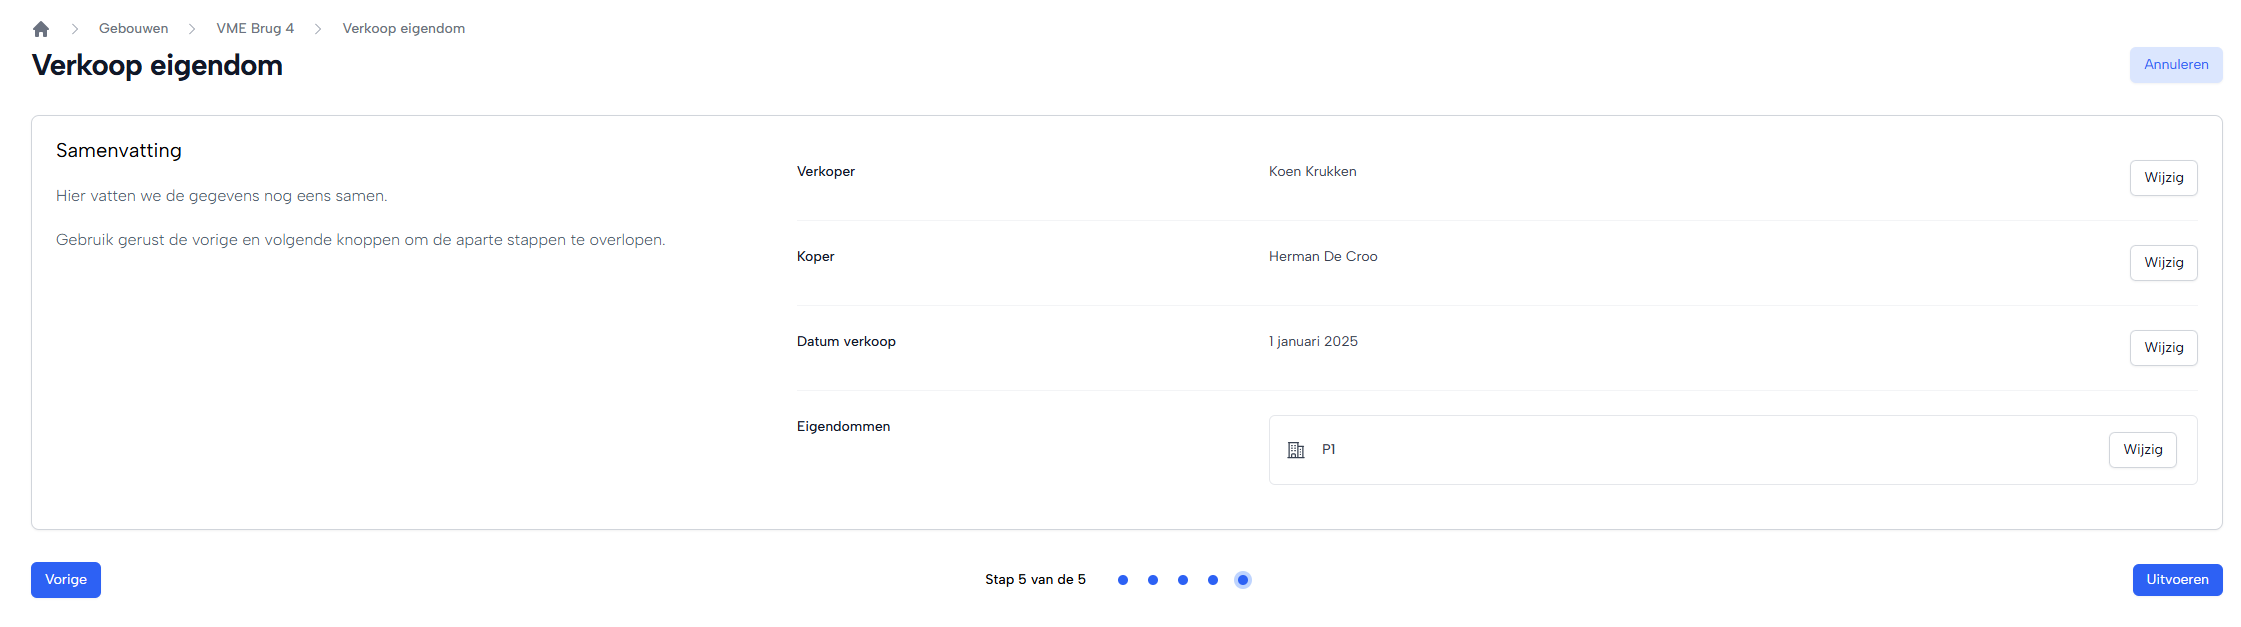Open the Gebouwen breadcrumb
The image size is (2241, 627).
(133, 29)
